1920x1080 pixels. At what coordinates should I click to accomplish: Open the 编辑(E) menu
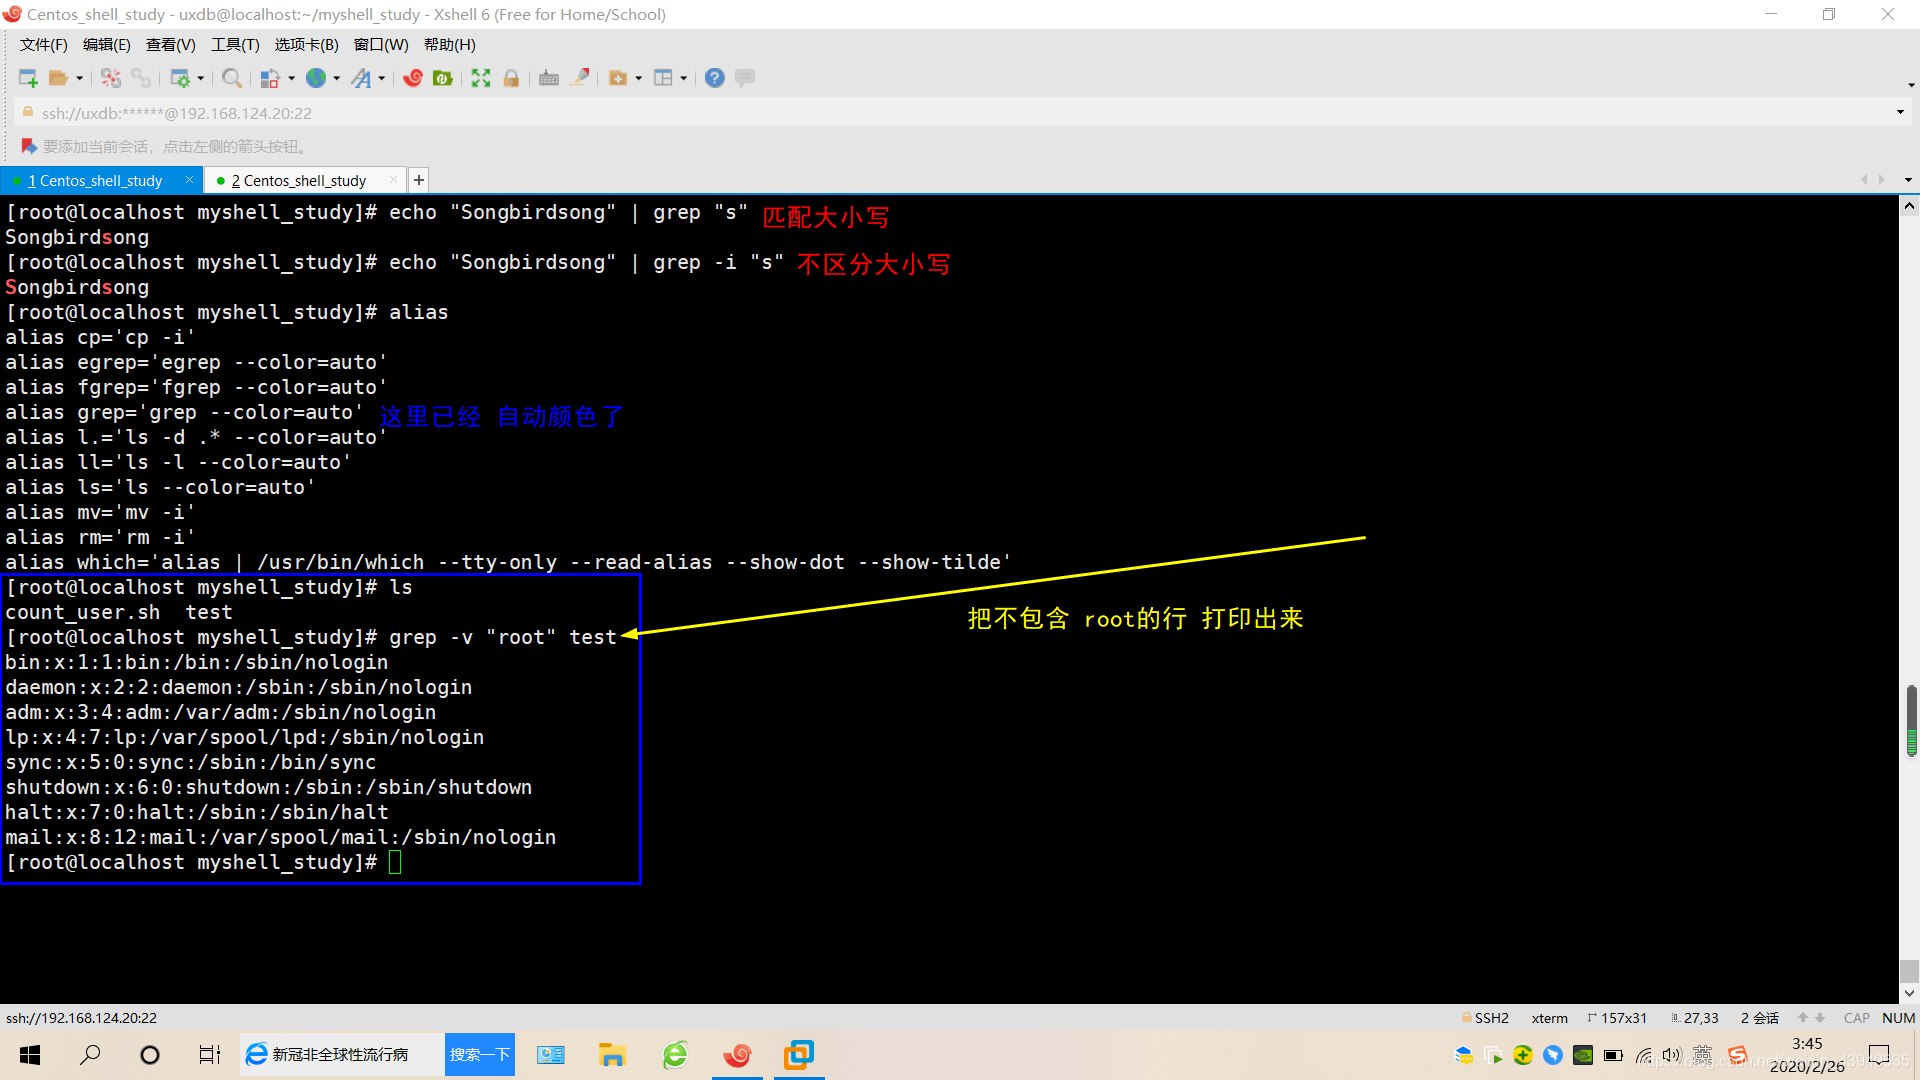[x=107, y=45]
